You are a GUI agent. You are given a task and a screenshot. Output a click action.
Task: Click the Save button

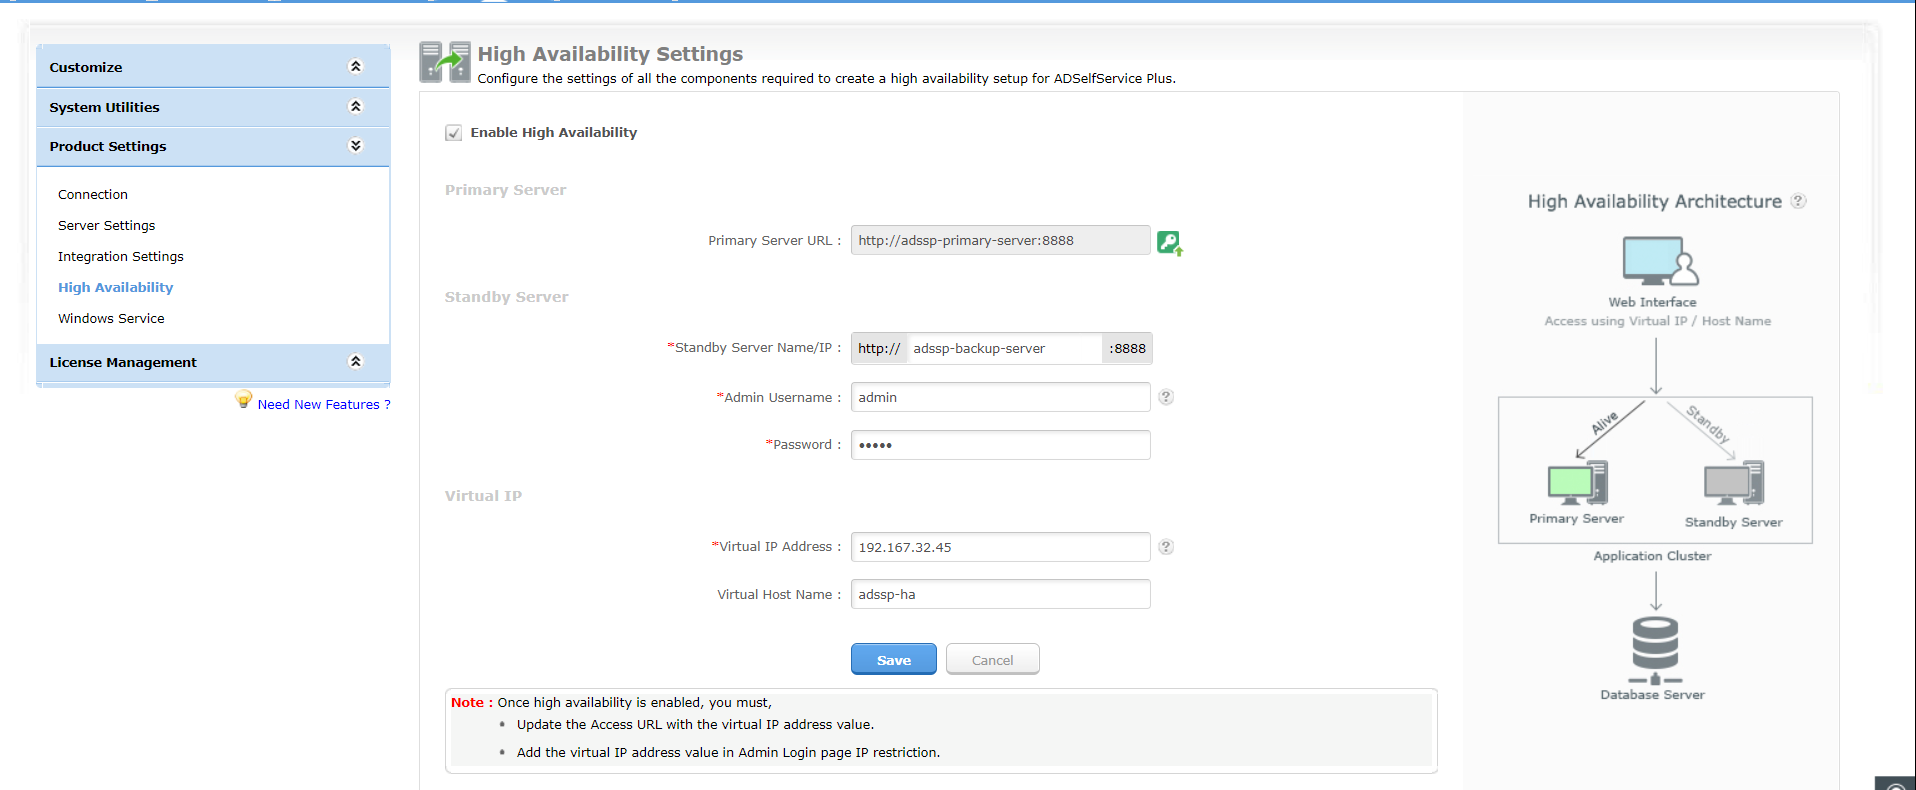[x=894, y=660]
